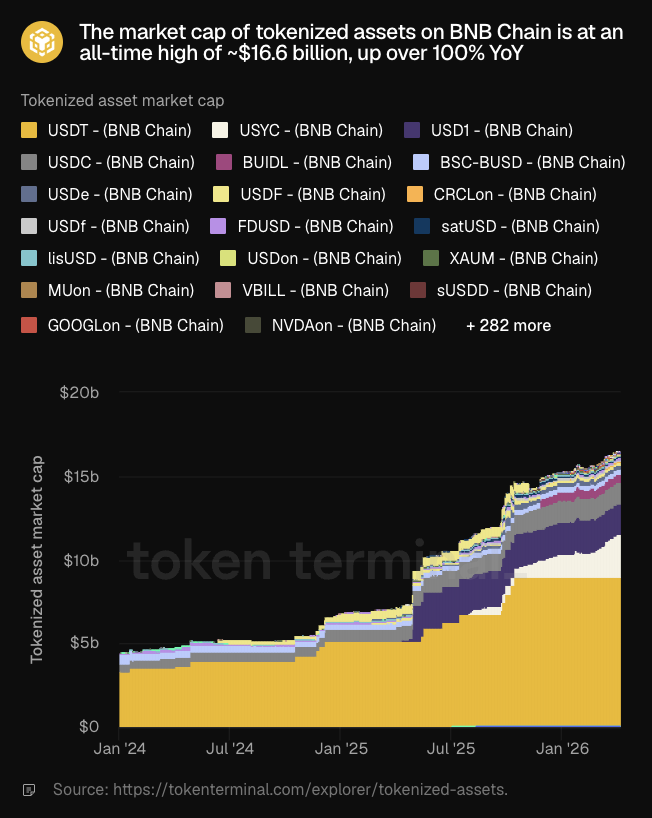The width and height of the screenshot is (652, 818).
Task: Click the chart title heading text
Action: tap(351, 43)
